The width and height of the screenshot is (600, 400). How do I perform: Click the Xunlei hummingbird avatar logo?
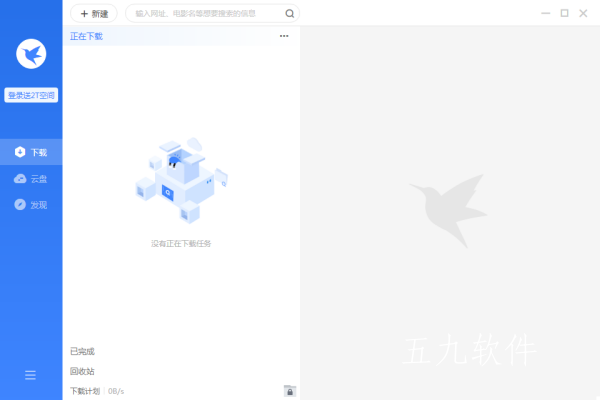(x=31, y=54)
